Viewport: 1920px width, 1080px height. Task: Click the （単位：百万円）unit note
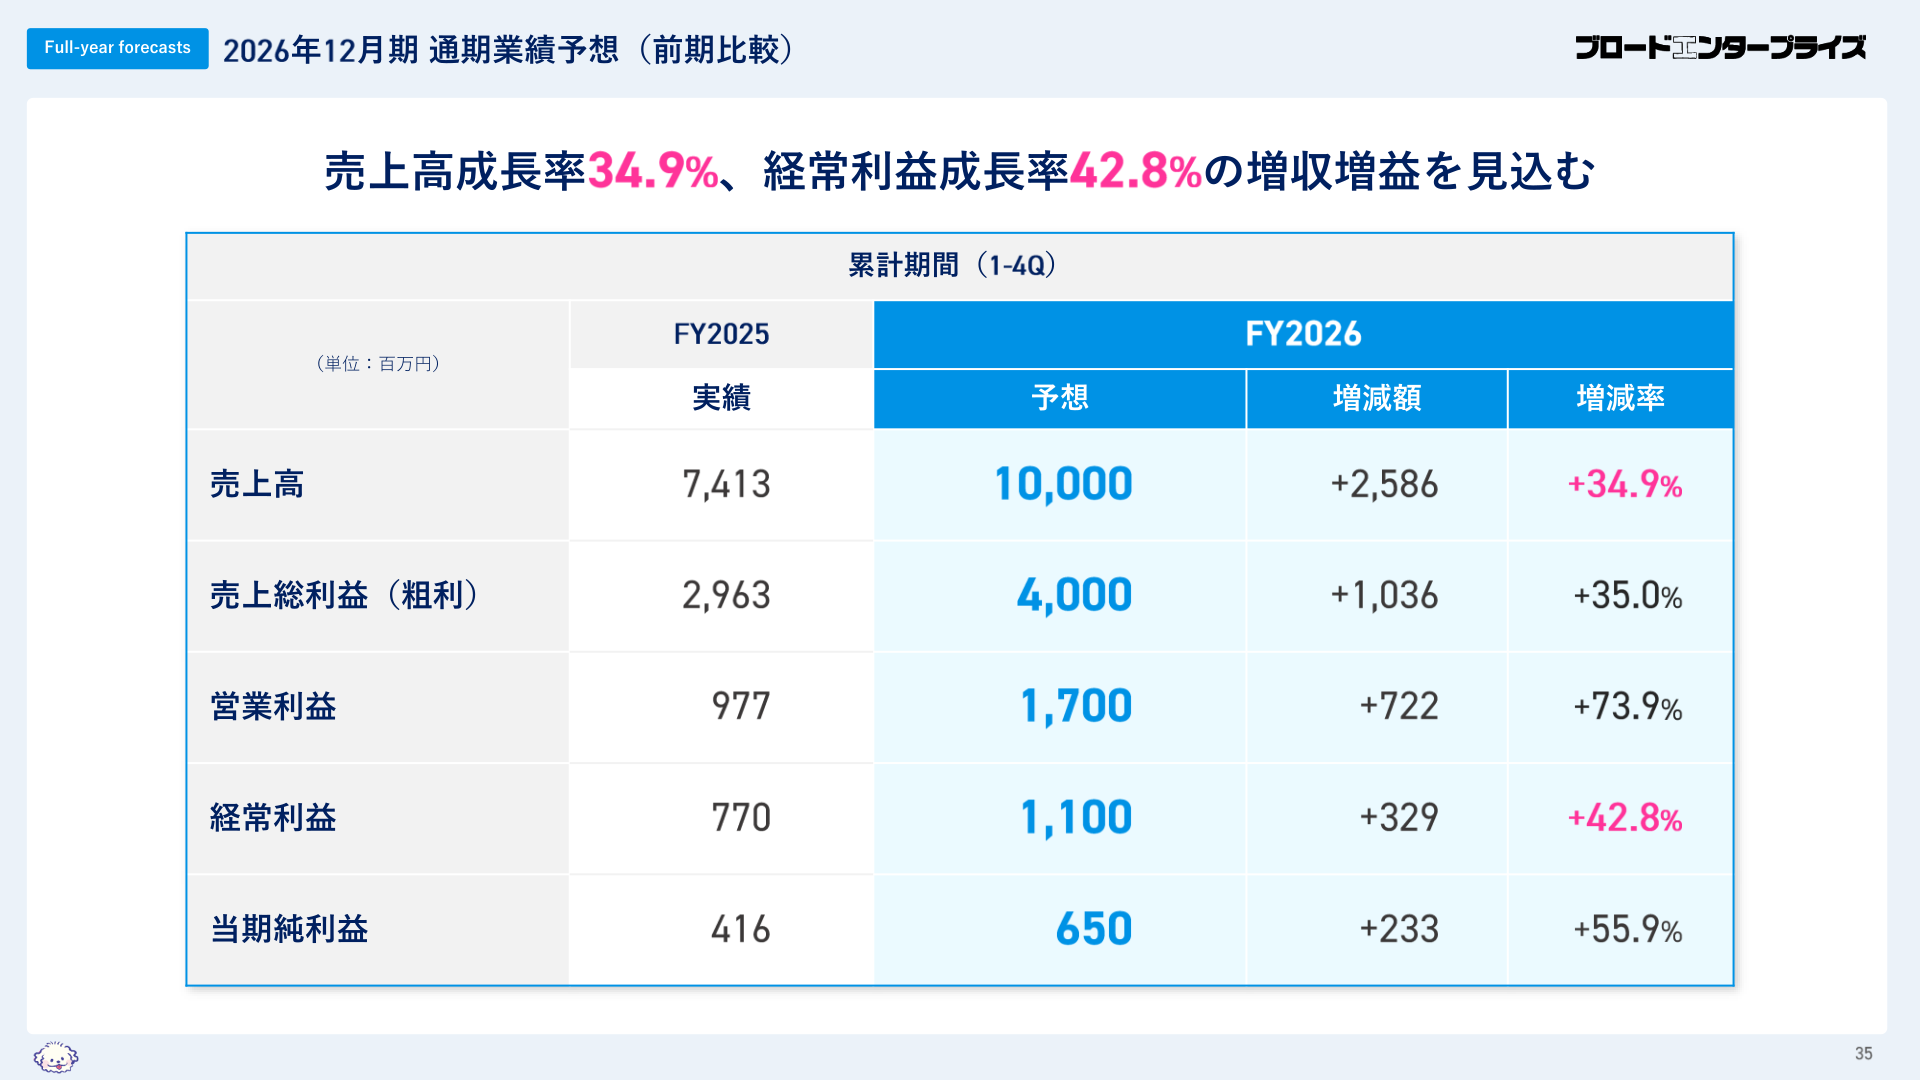378,364
